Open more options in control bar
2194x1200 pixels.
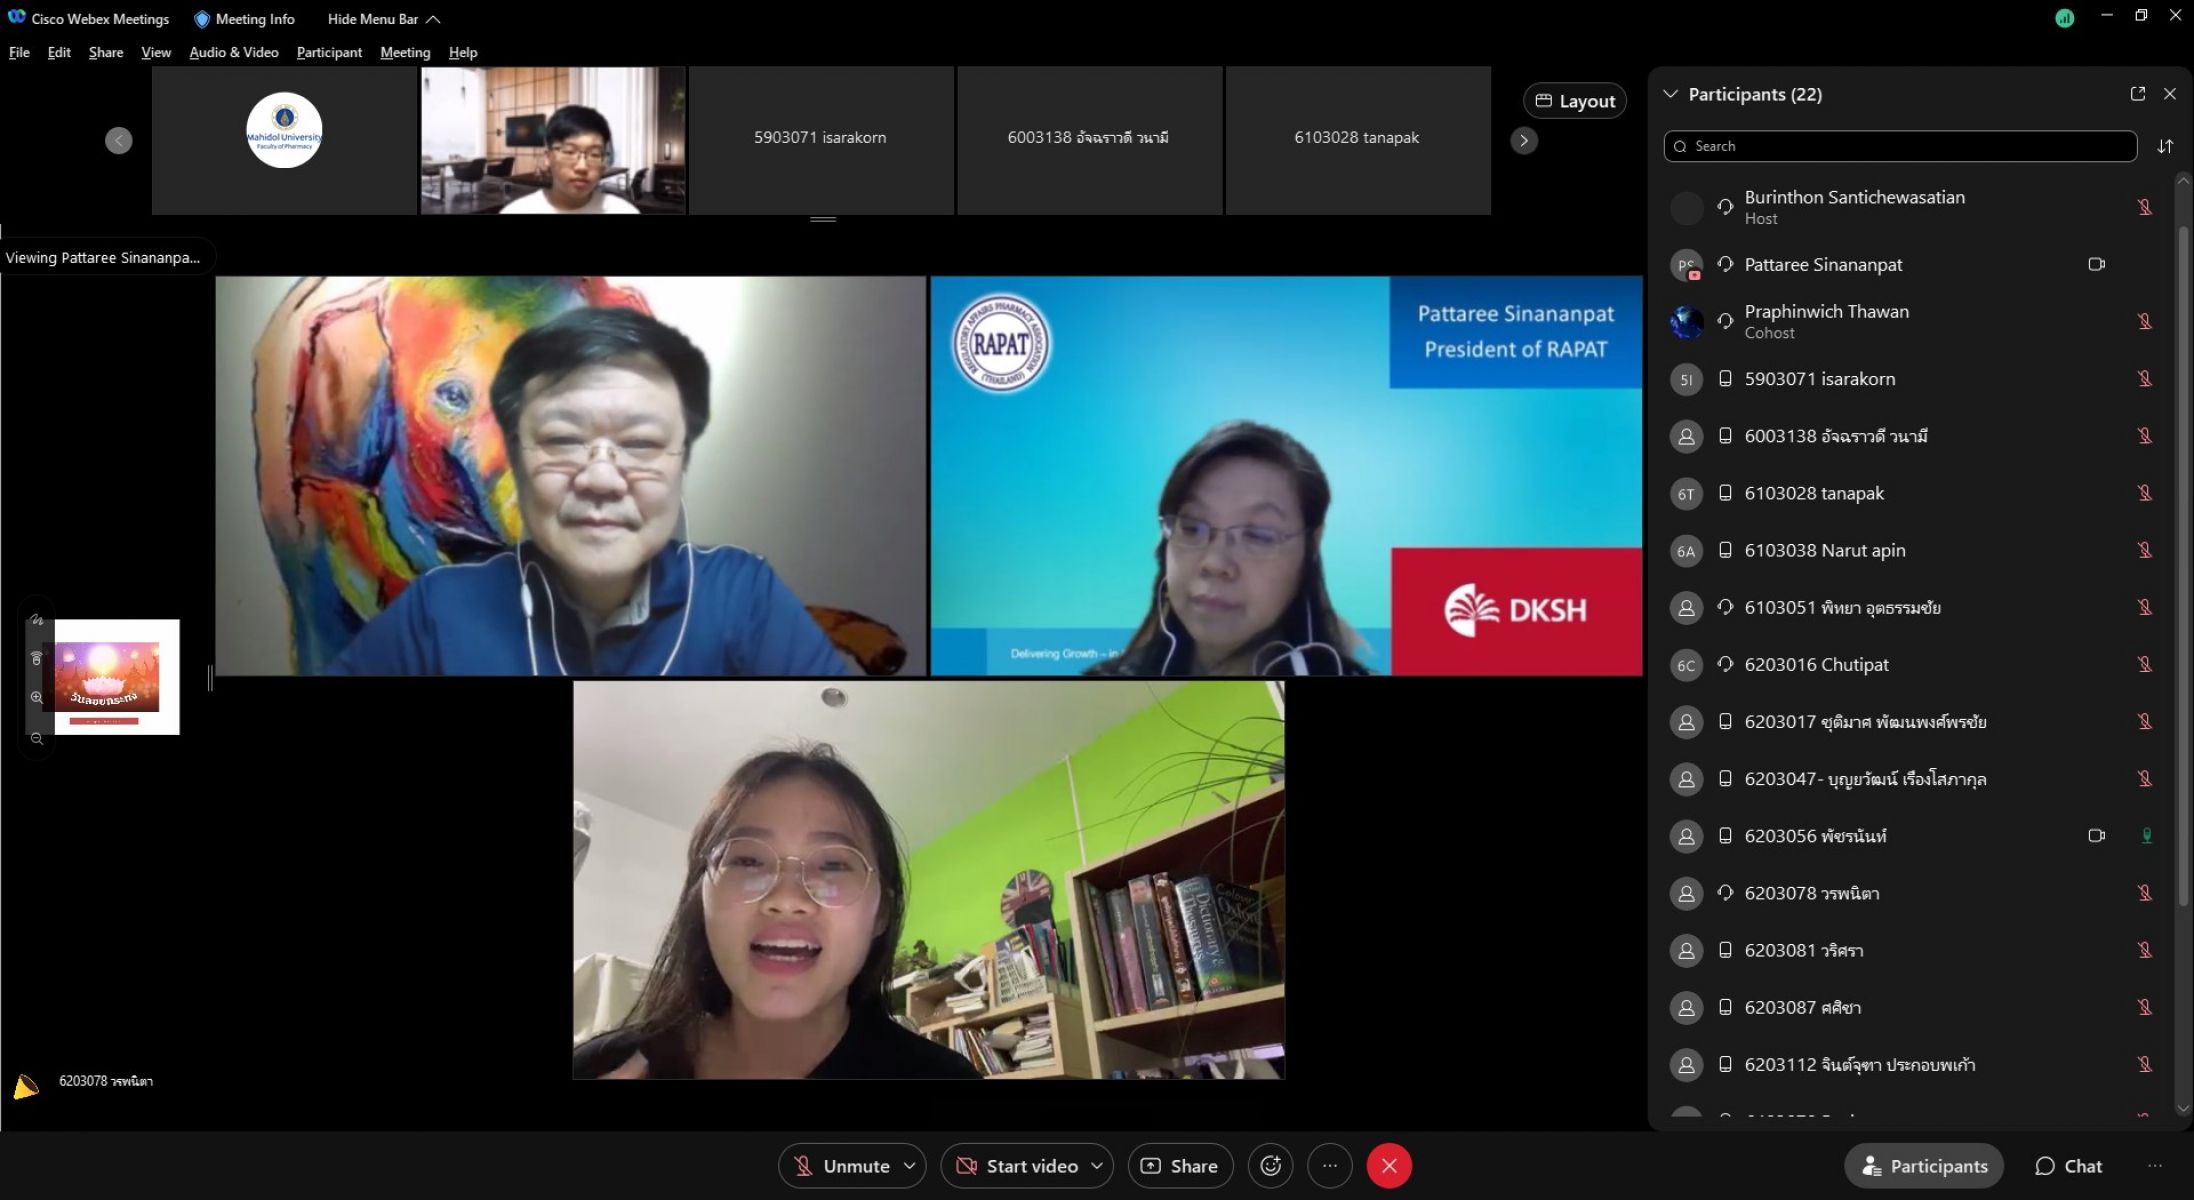1330,1166
